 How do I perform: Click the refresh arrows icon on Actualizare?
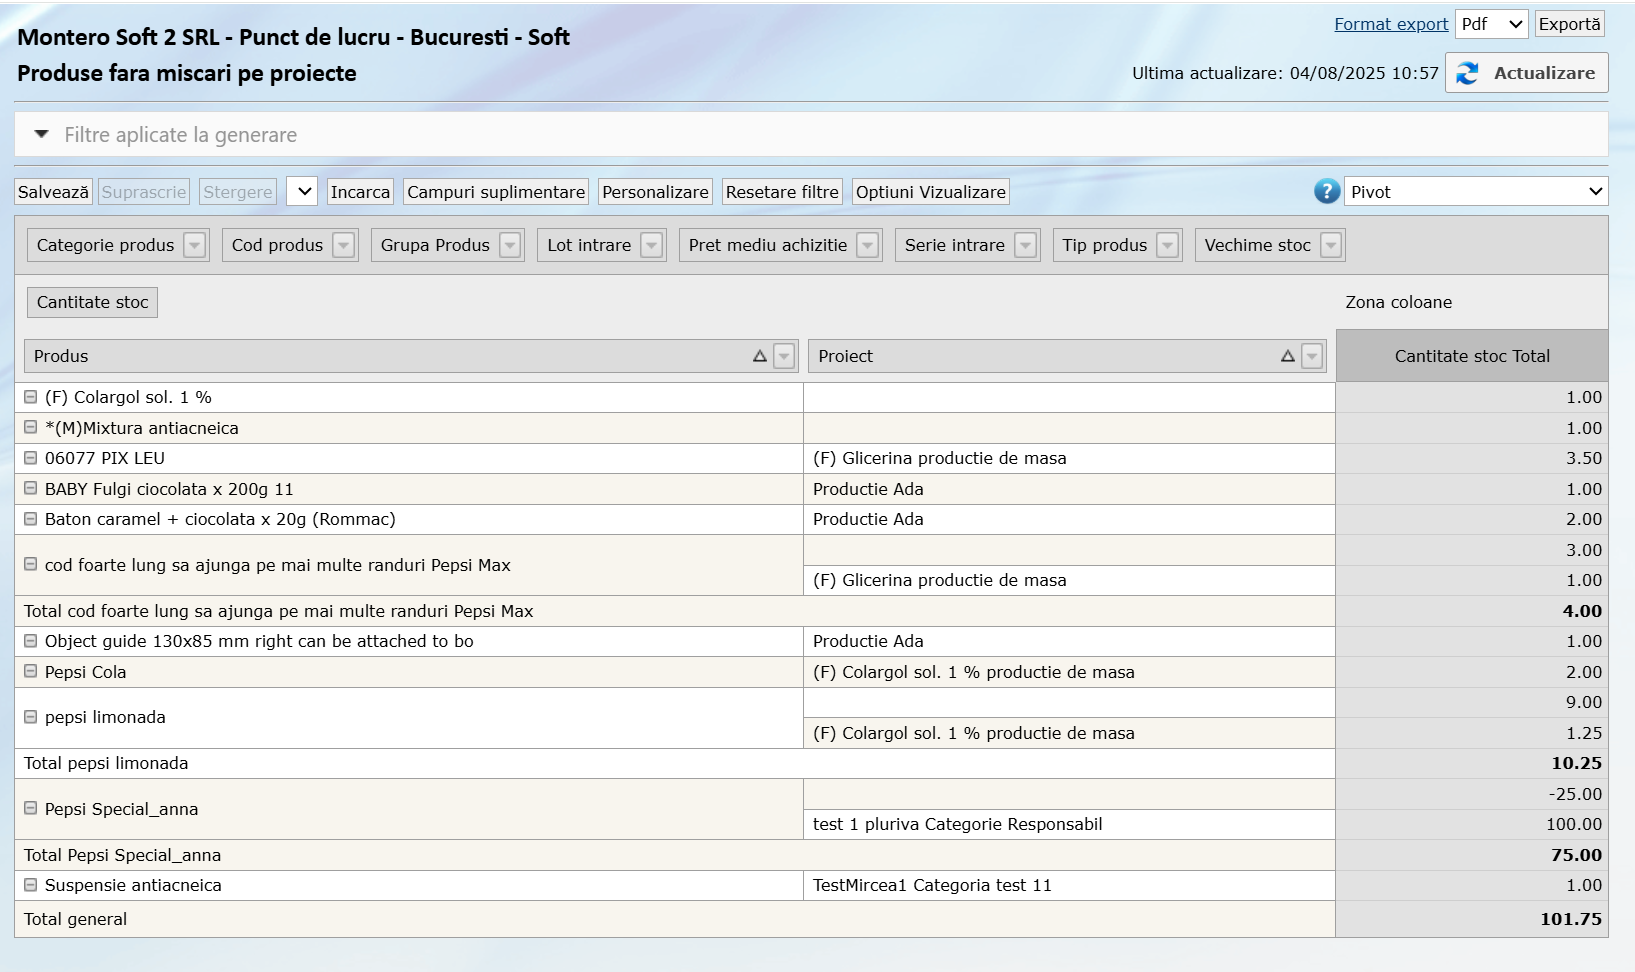1467,74
